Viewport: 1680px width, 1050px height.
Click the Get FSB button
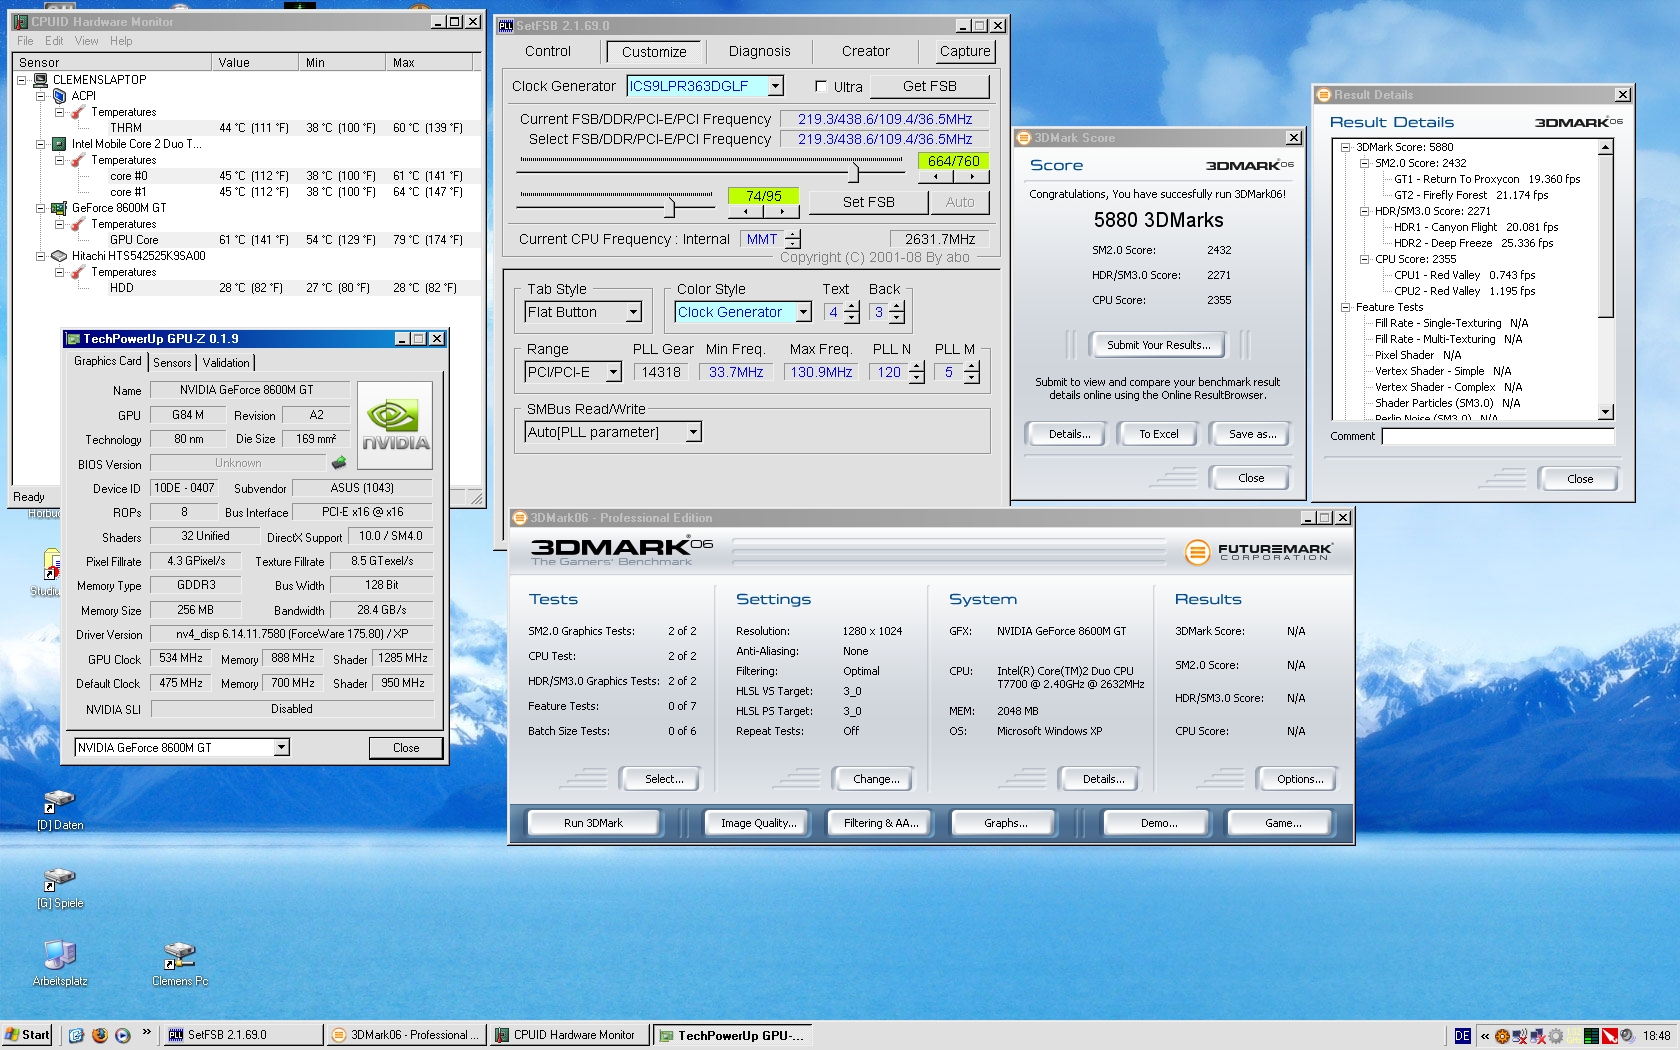coord(929,86)
